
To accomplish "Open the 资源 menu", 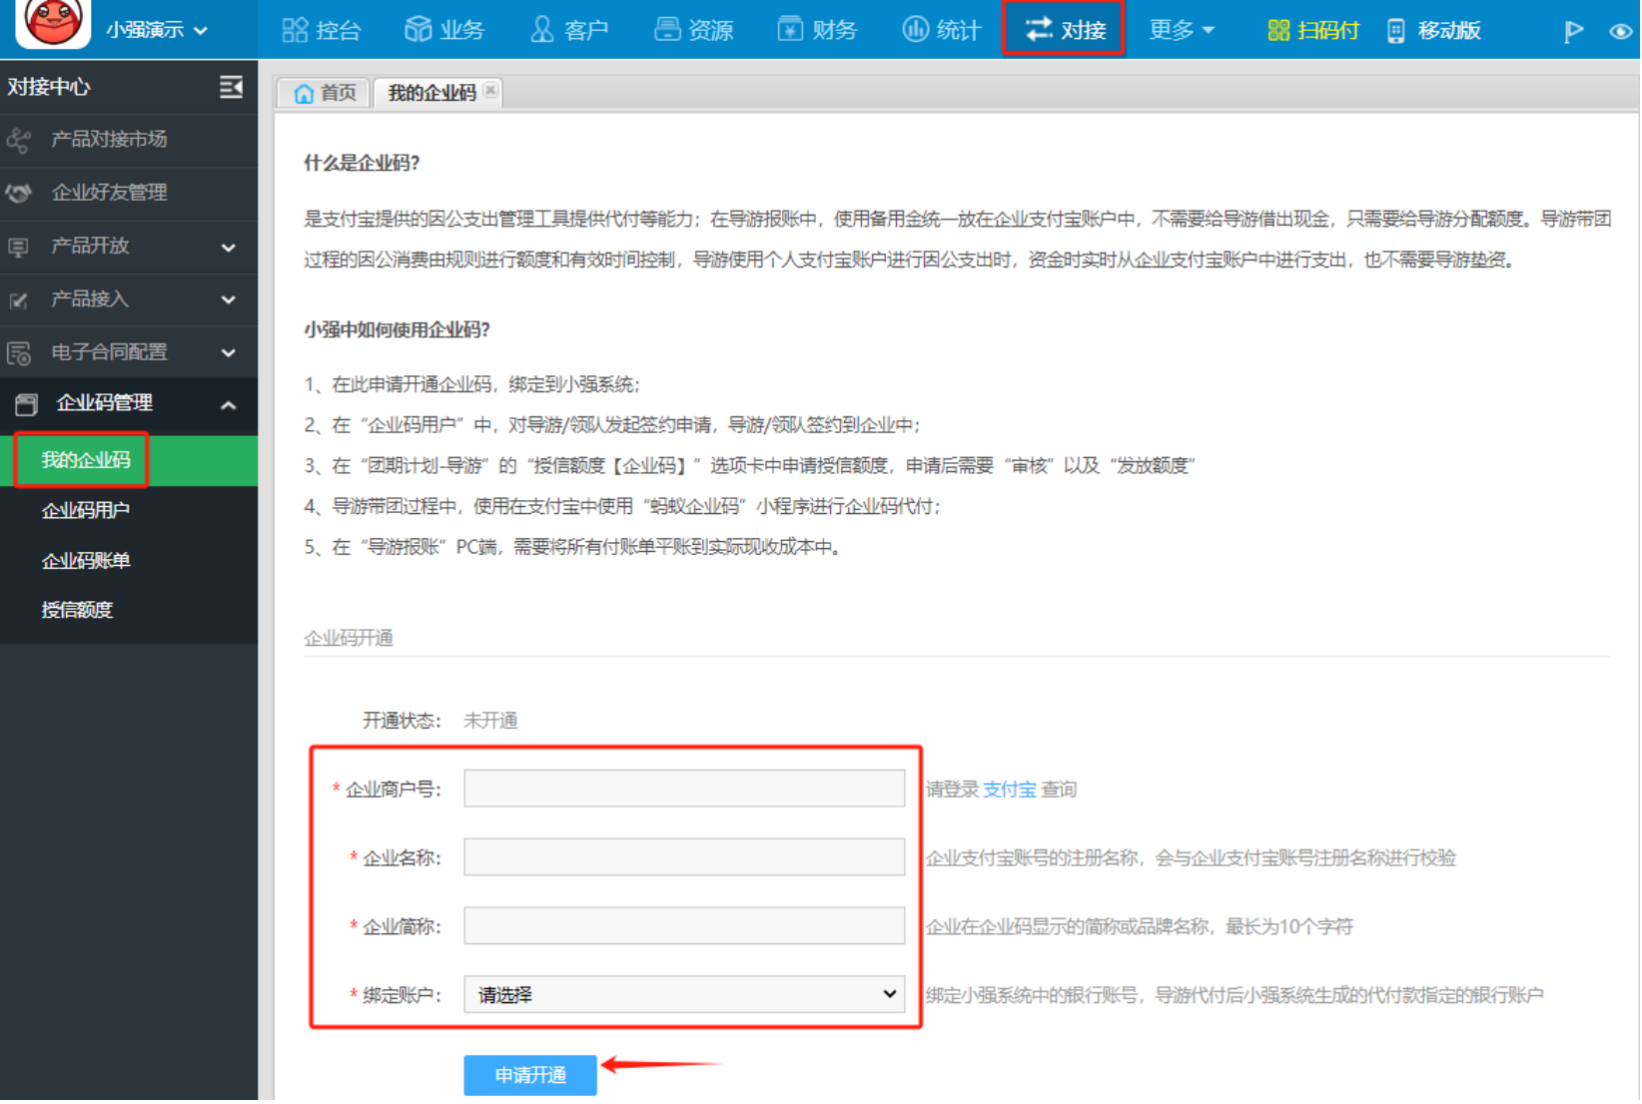I will click(x=694, y=30).
